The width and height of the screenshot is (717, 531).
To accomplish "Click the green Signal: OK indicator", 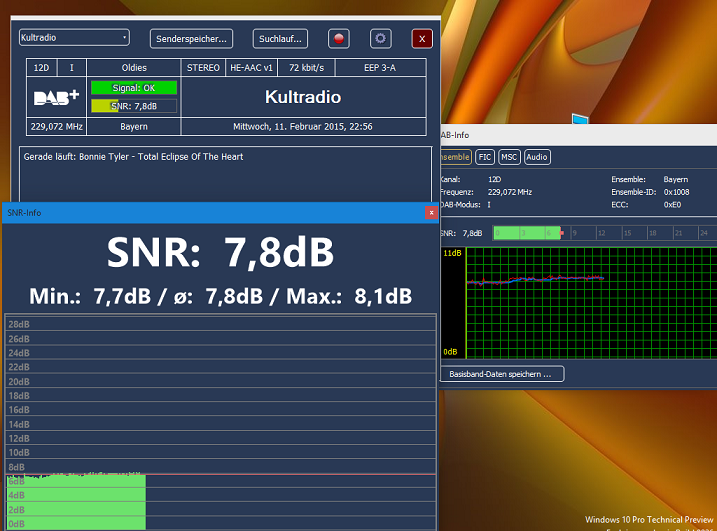I will (133, 88).
